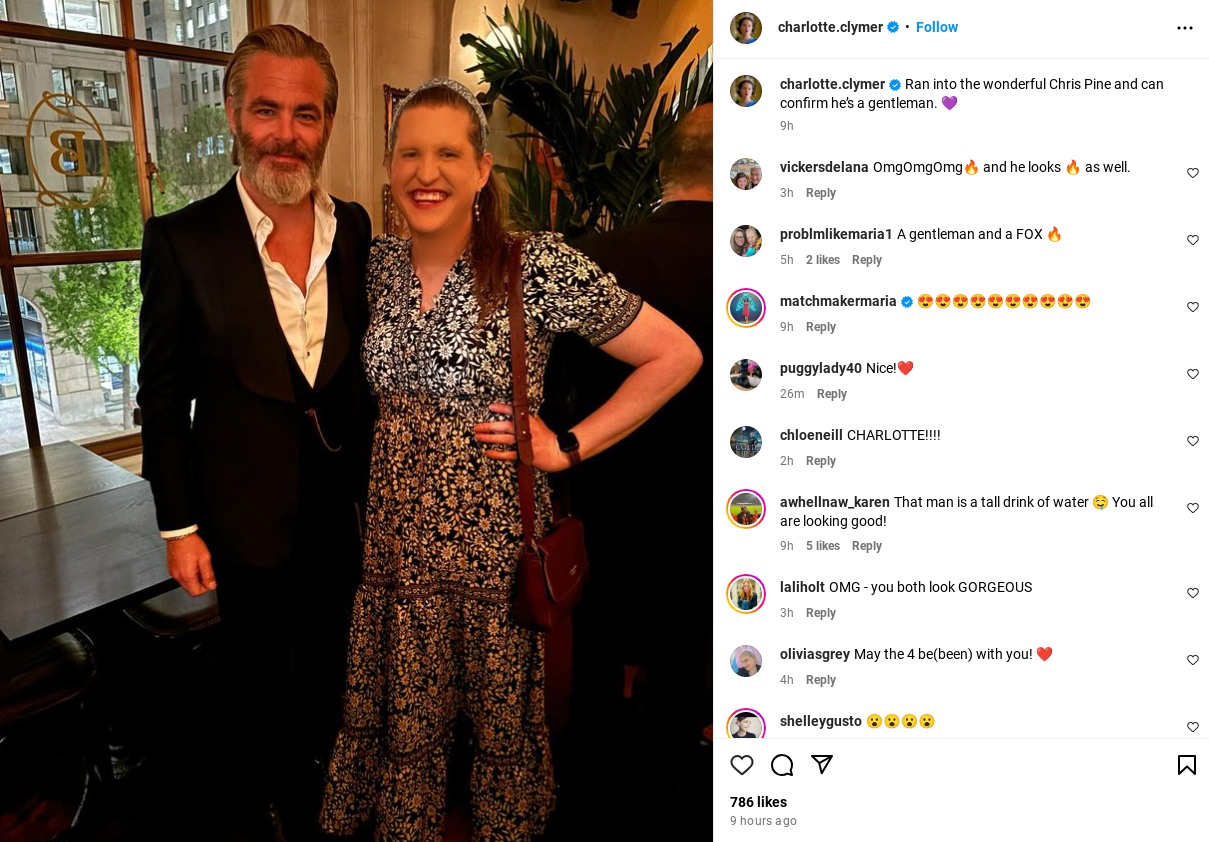Open the posted photo of two people
1209x842 pixels.
coord(356,421)
